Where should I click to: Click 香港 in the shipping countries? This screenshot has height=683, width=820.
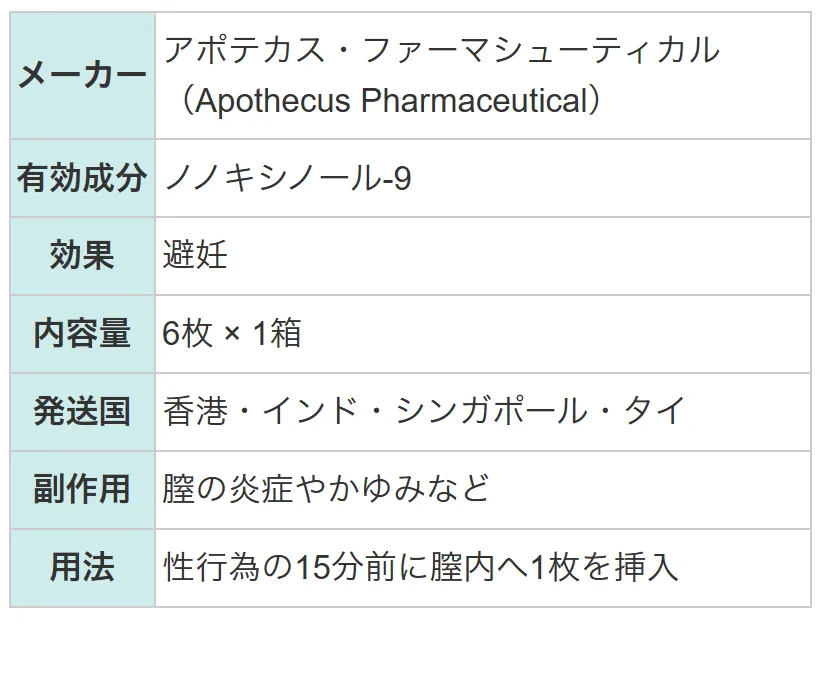[x=195, y=411]
